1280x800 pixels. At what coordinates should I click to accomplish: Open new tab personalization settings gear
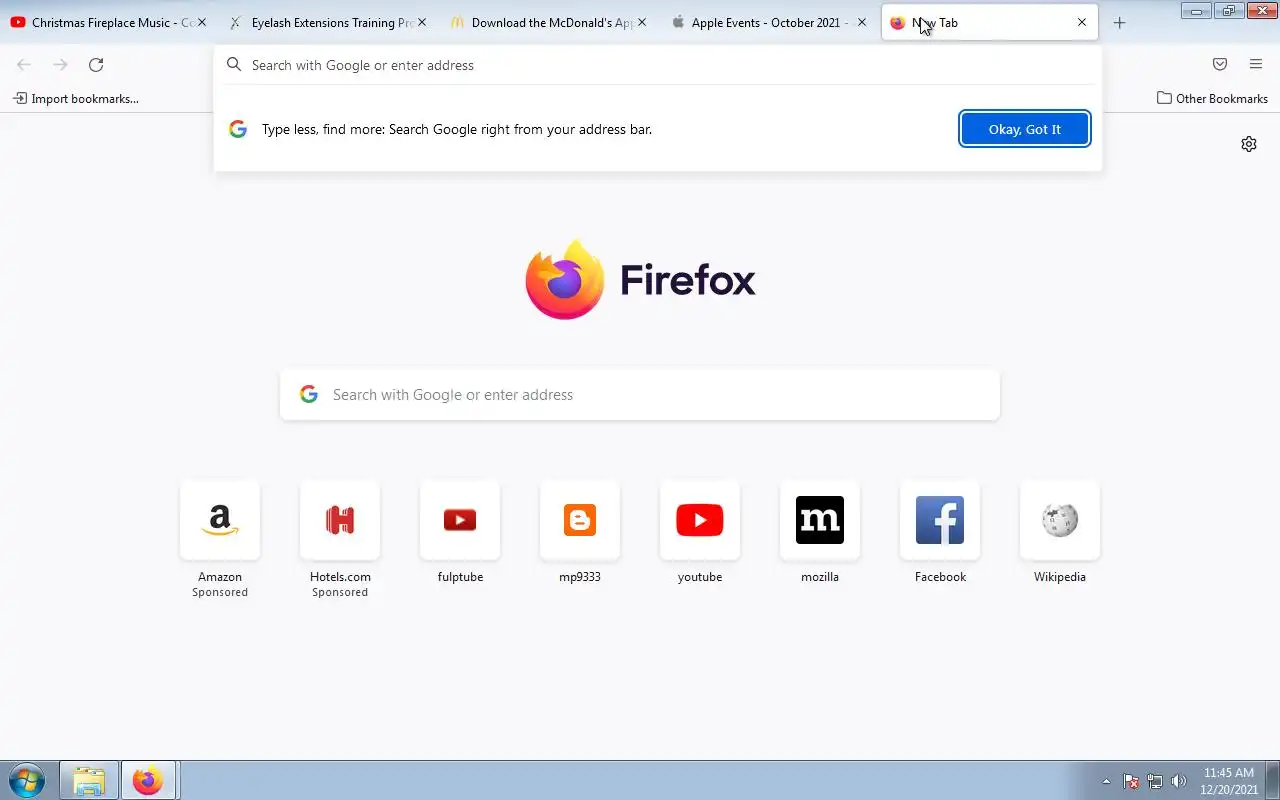1249,144
